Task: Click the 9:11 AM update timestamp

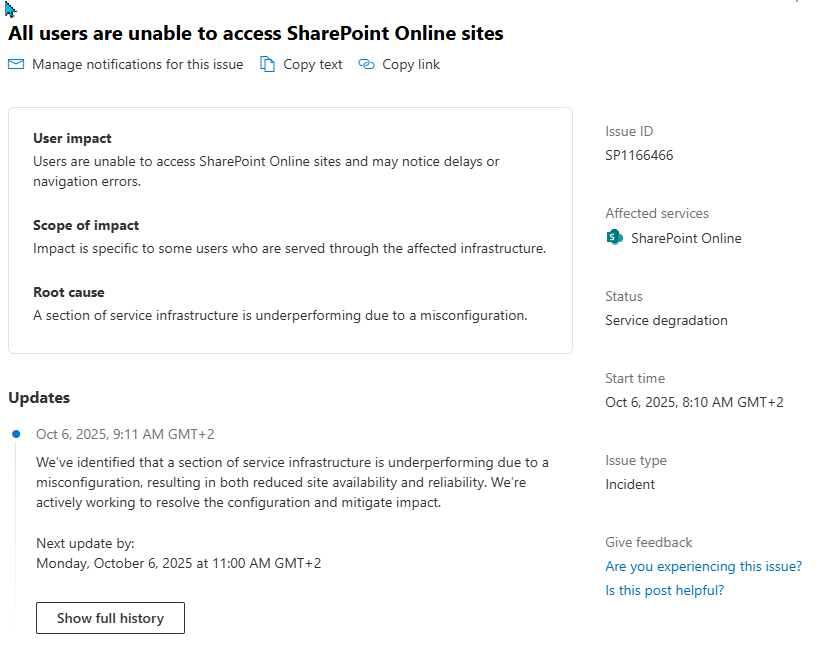Action: [125, 434]
